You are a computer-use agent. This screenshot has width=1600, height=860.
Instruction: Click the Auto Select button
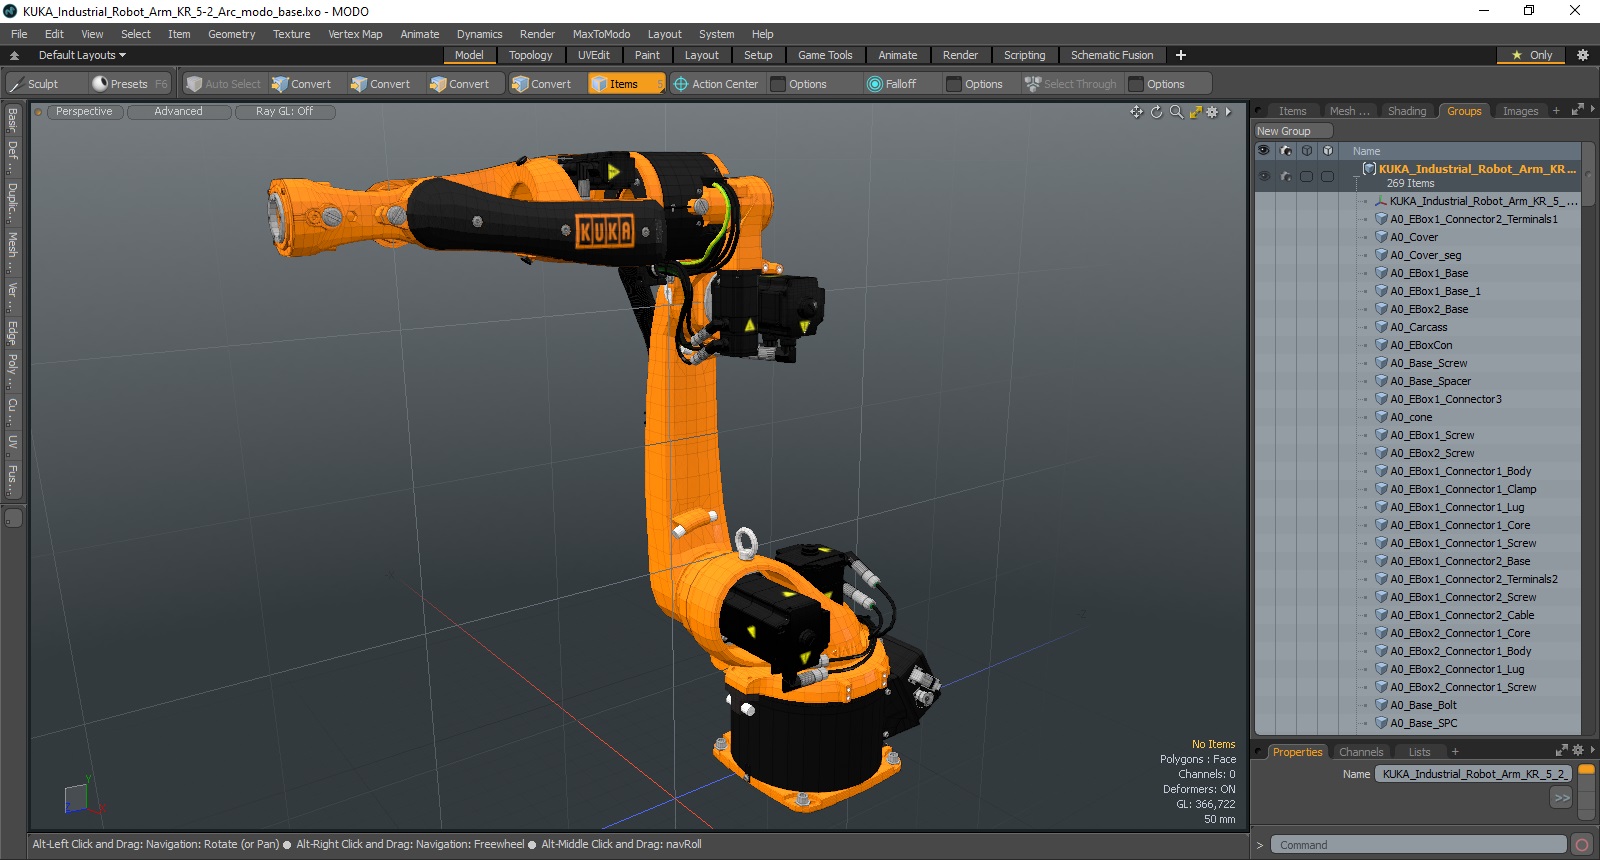[223, 84]
